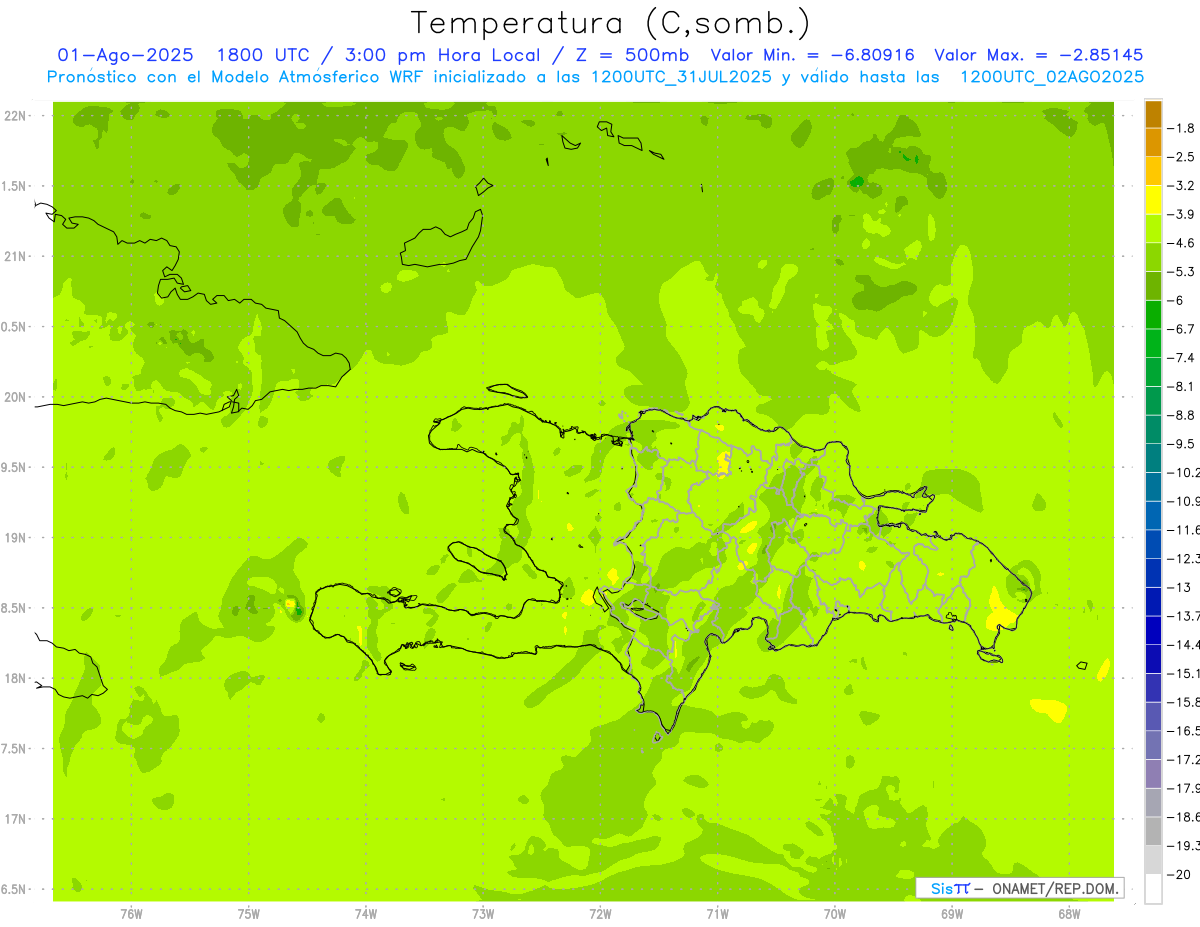Click the "-6" colorbar value
The width and height of the screenshot is (1200, 927).
pyautogui.click(x=1178, y=300)
